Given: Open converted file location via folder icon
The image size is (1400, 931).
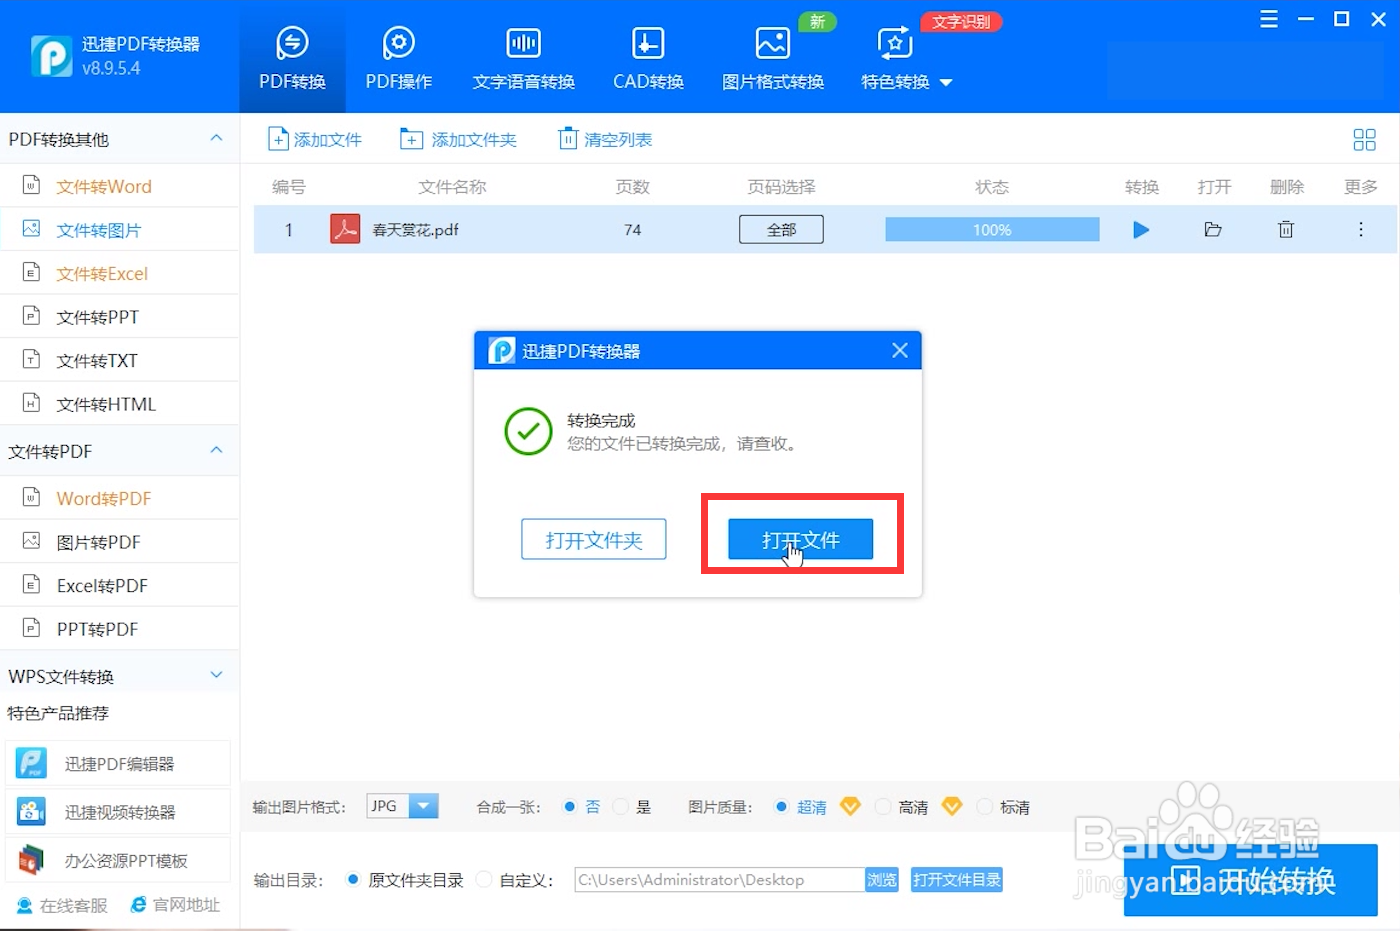Looking at the screenshot, I should click(x=1213, y=229).
